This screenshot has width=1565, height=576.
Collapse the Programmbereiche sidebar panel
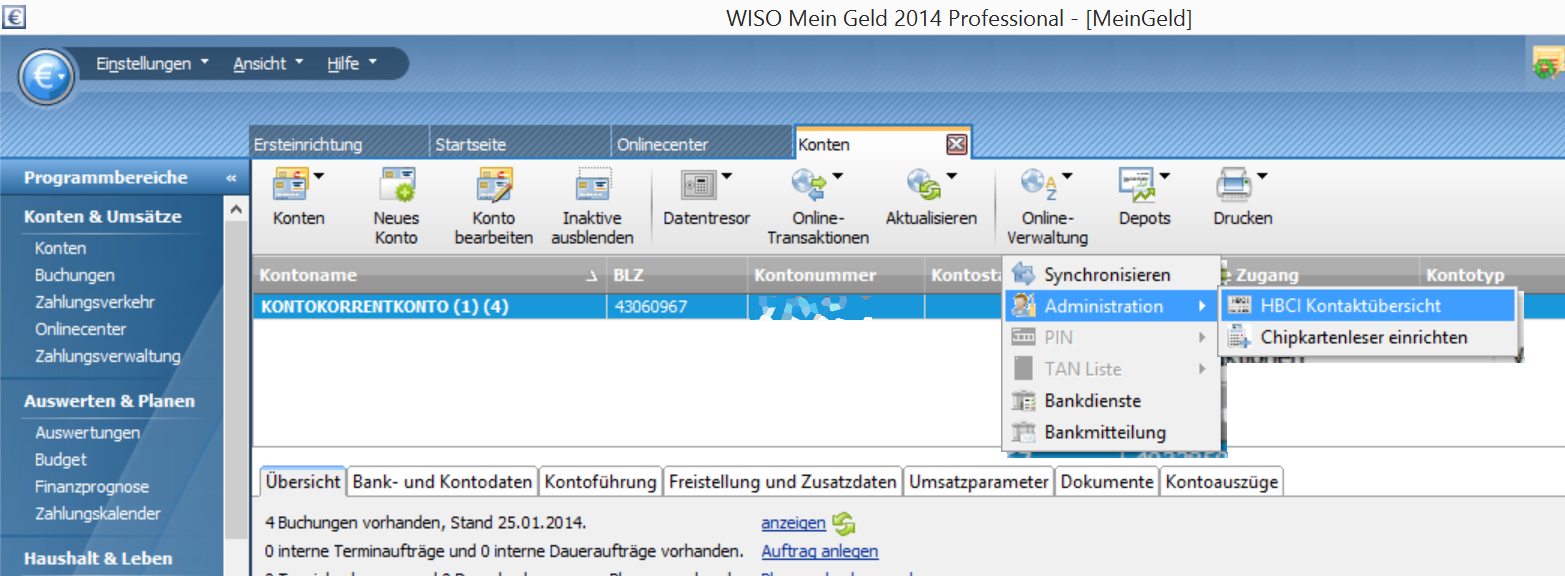[231, 178]
